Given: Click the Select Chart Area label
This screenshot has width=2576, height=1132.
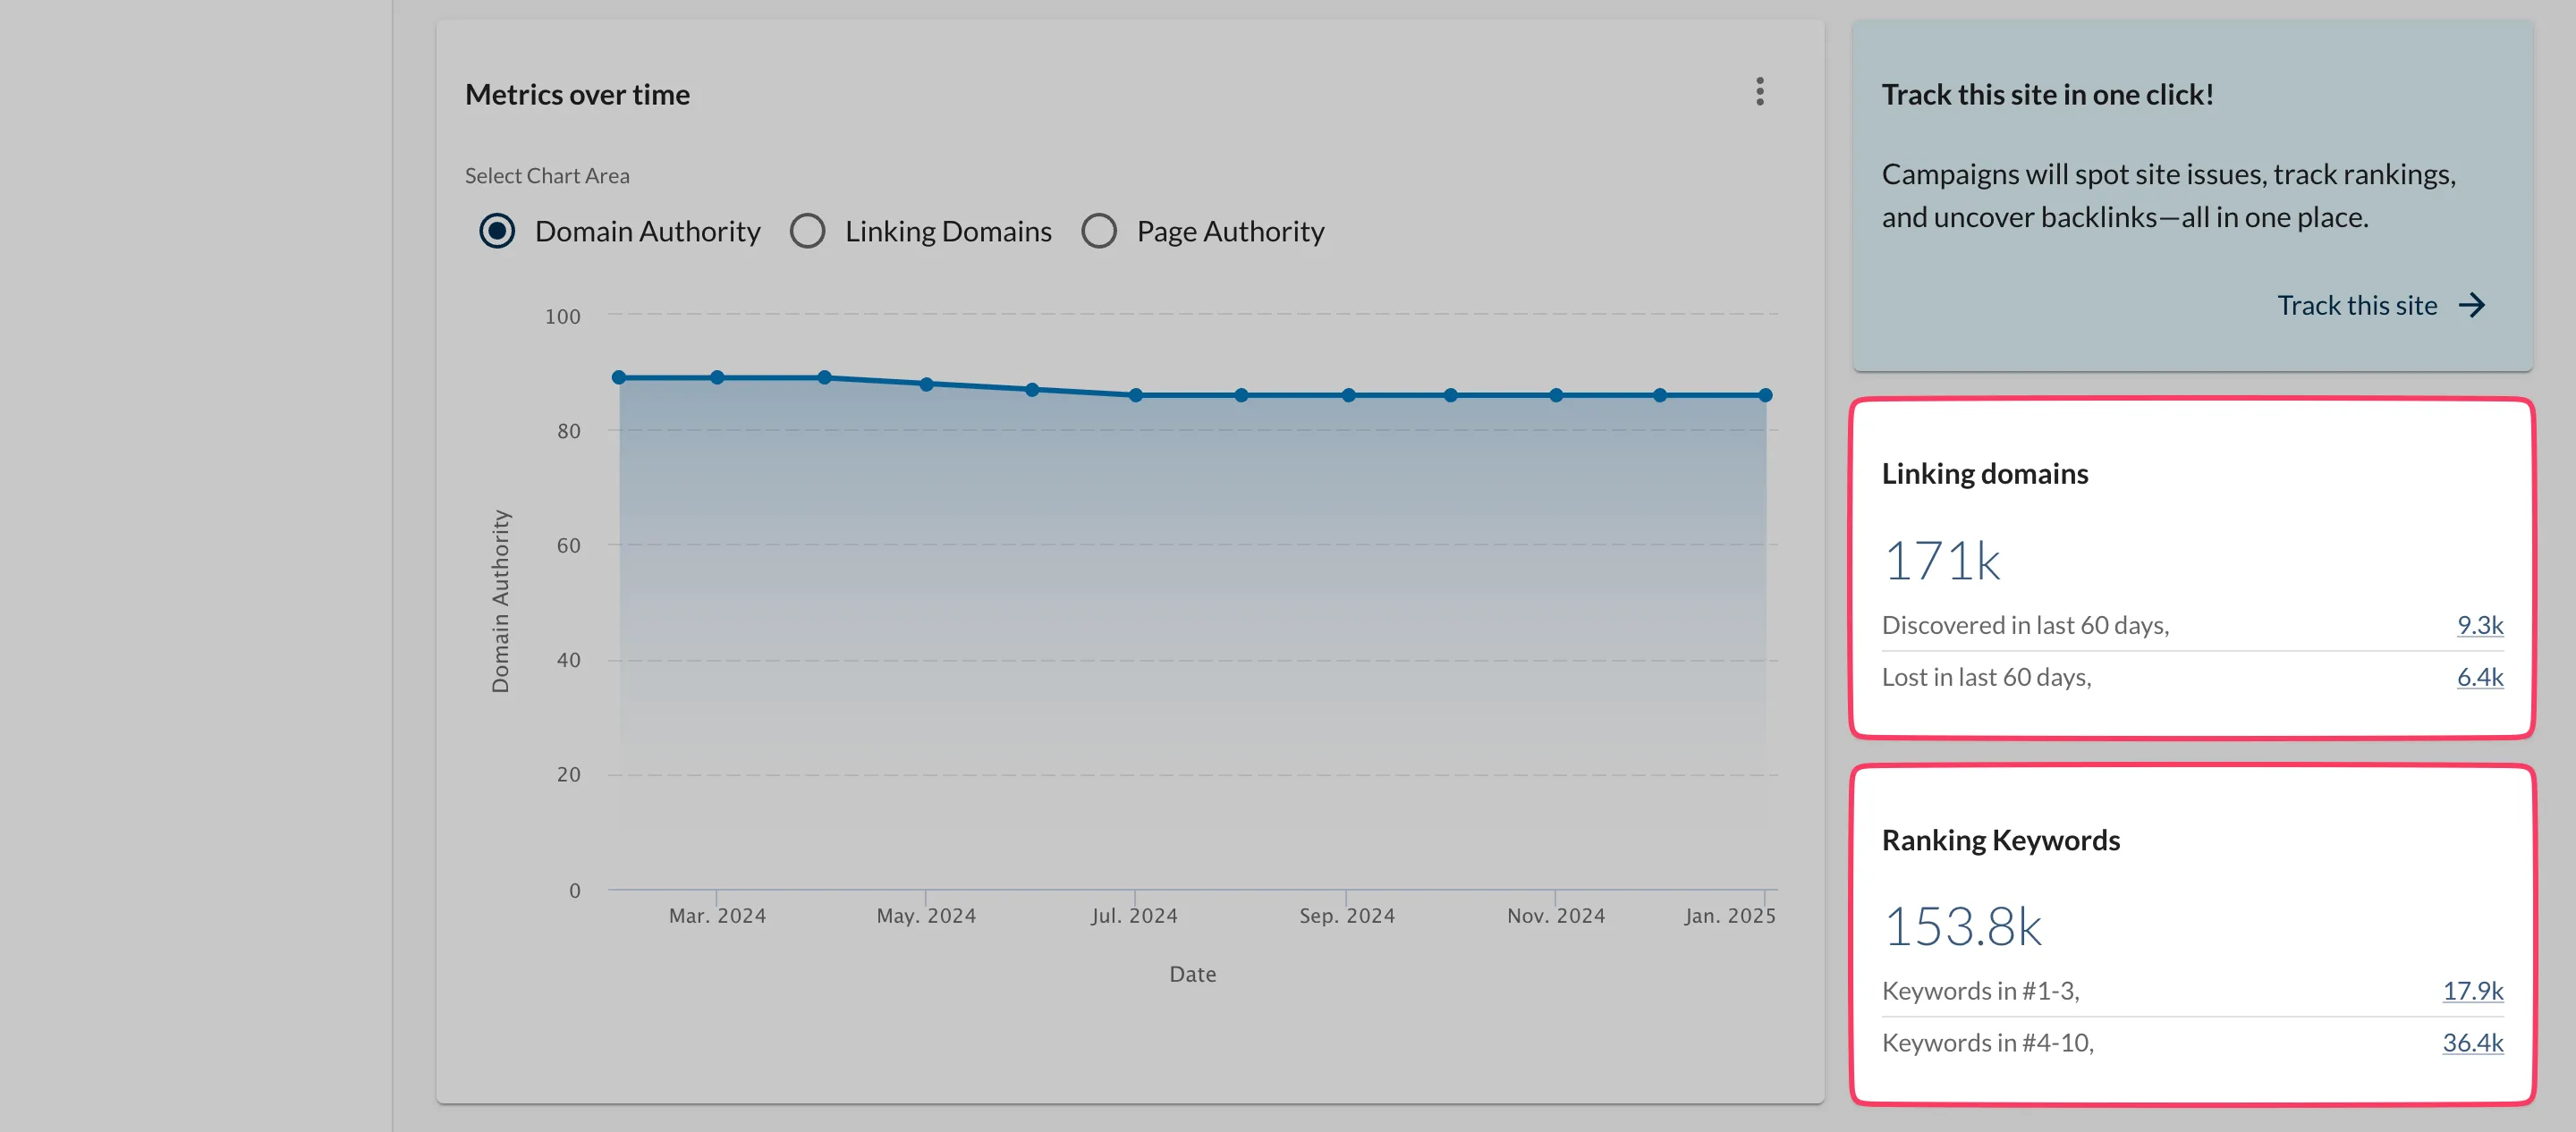Looking at the screenshot, I should pos(547,176).
